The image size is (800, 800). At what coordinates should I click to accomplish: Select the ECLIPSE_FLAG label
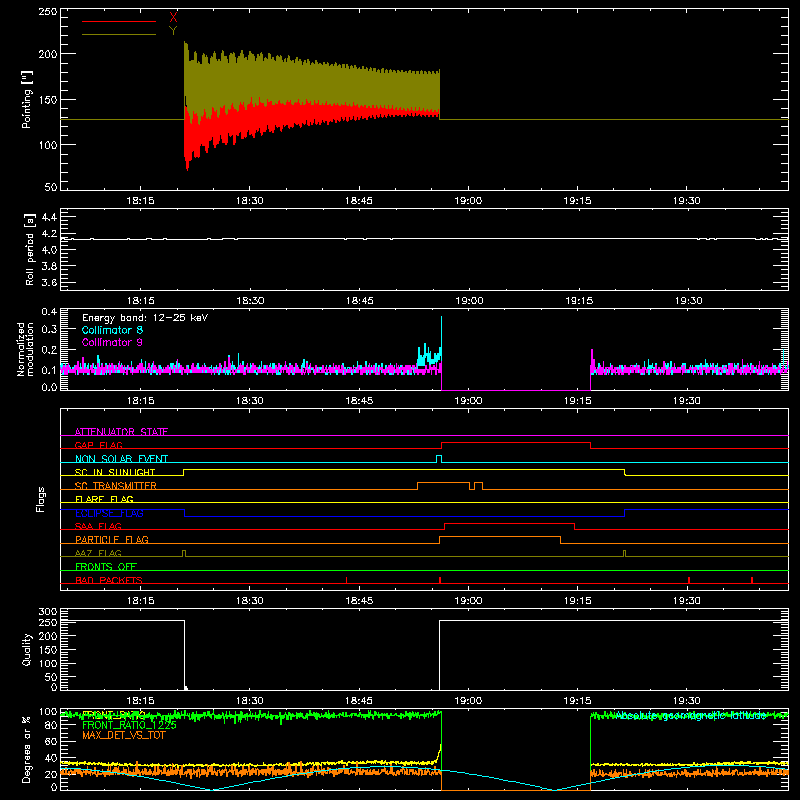tap(109, 513)
